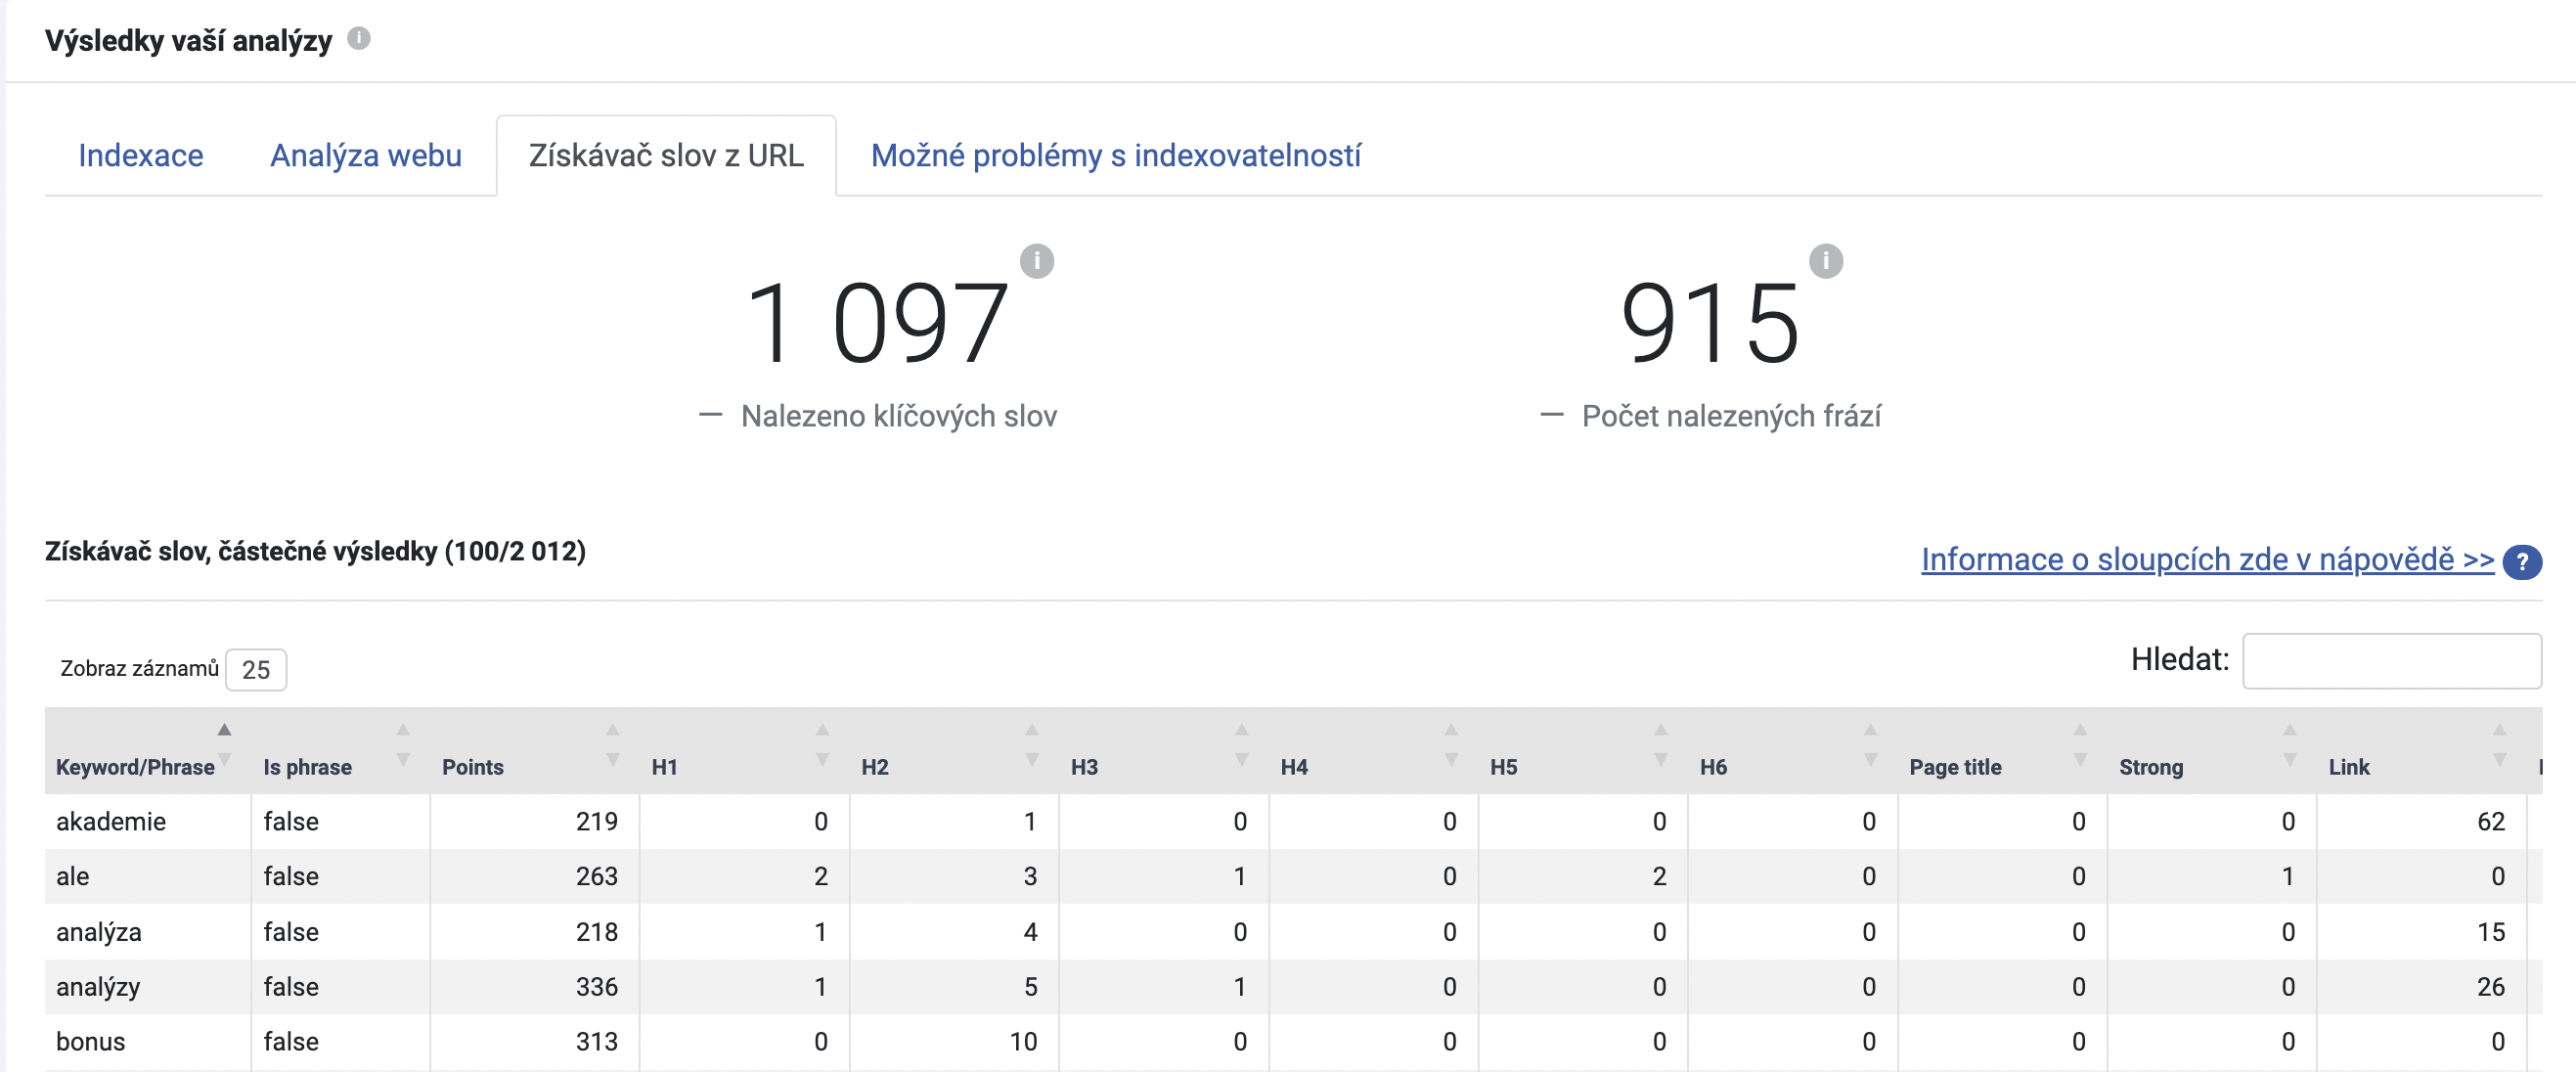Sort table by Is phrase column arrows
The width and height of the screenshot is (2576, 1072).
pyautogui.click(x=403, y=744)
